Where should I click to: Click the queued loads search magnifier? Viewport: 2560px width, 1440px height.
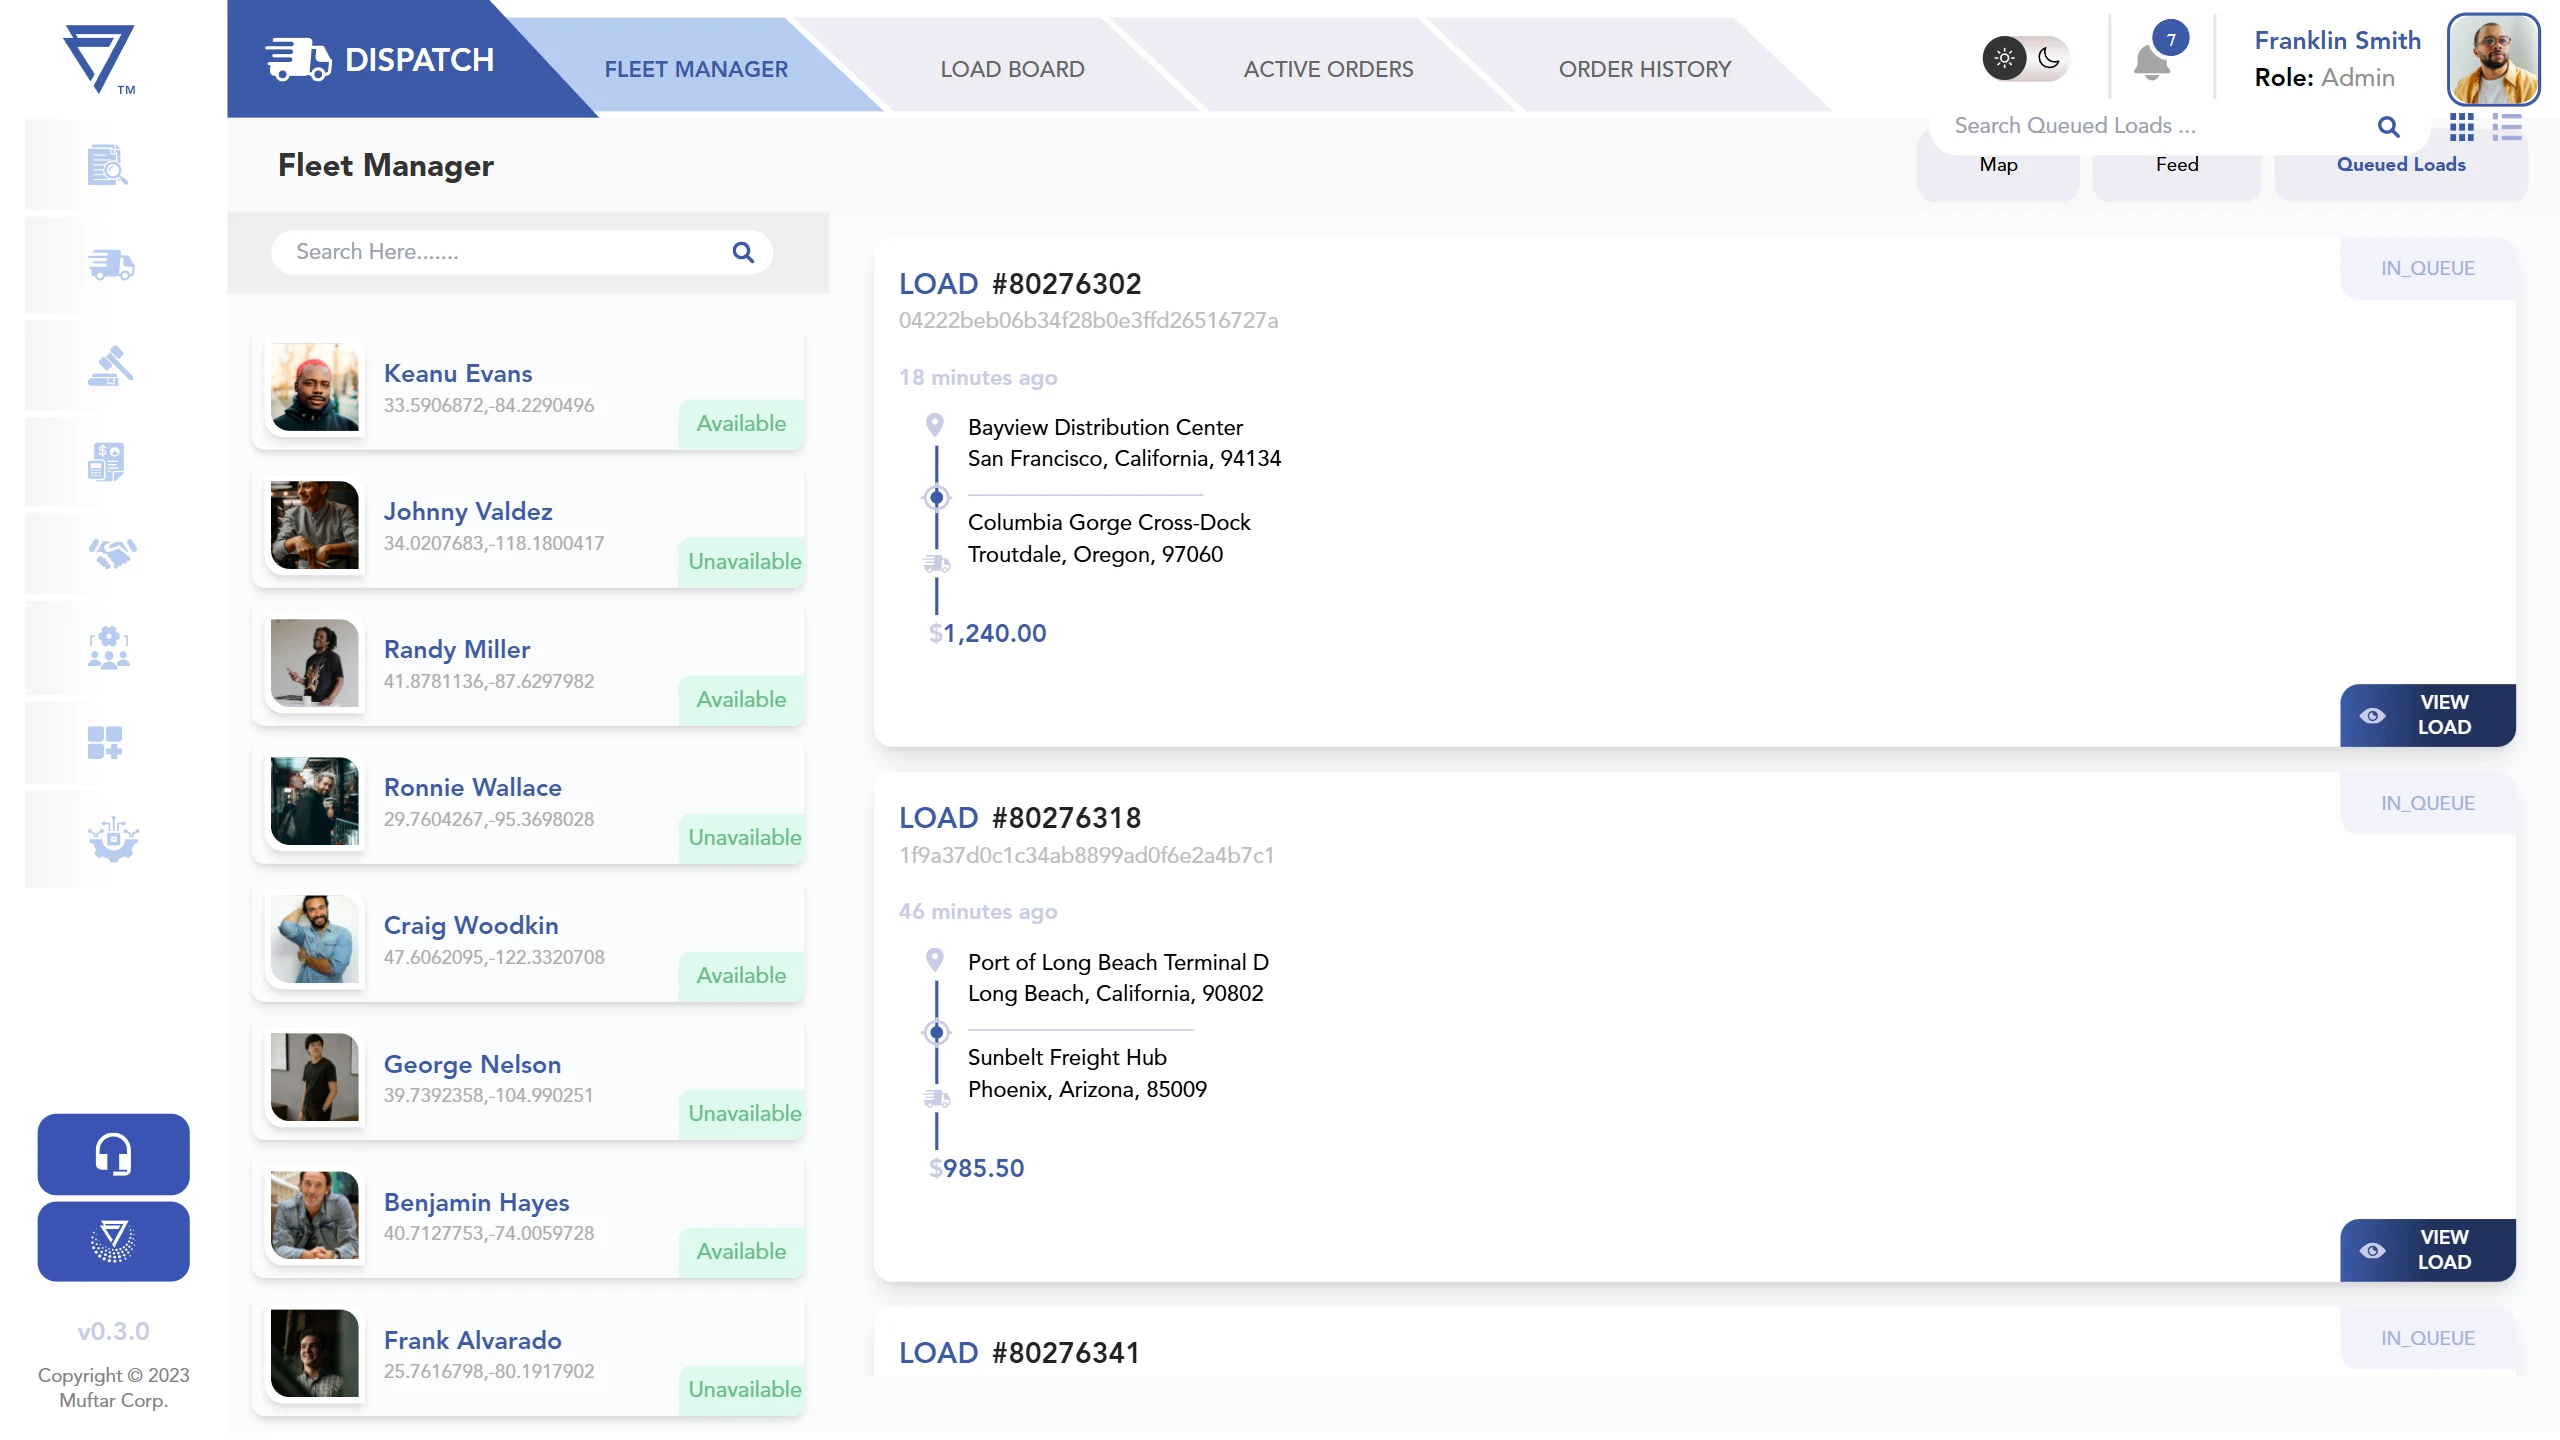pos(2389,126)
